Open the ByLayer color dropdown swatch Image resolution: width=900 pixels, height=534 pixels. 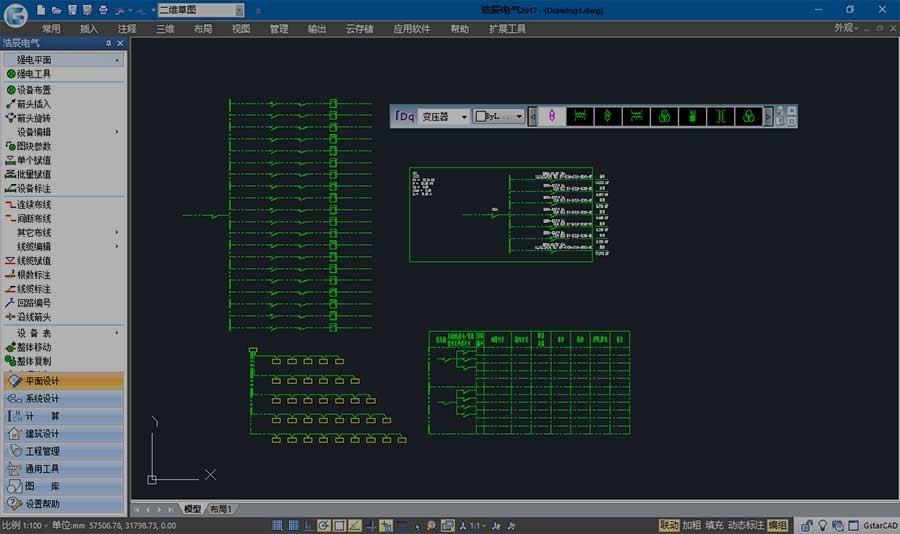tap(499, 117)
